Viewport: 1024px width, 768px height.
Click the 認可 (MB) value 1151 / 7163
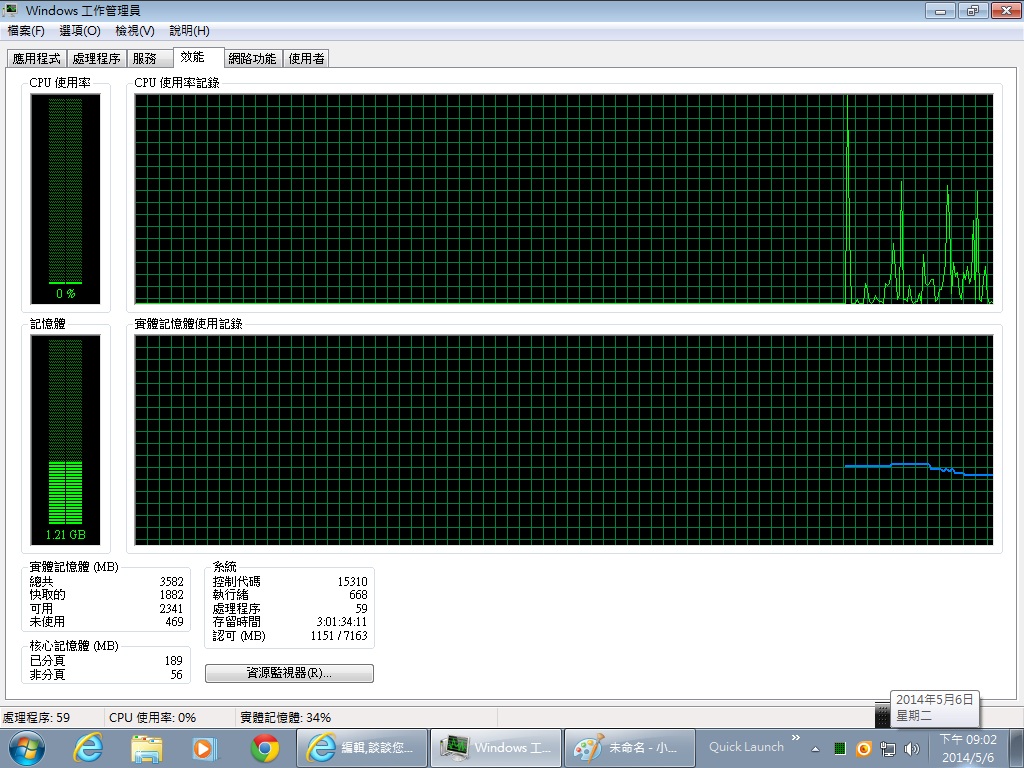(x=339, y=635)
